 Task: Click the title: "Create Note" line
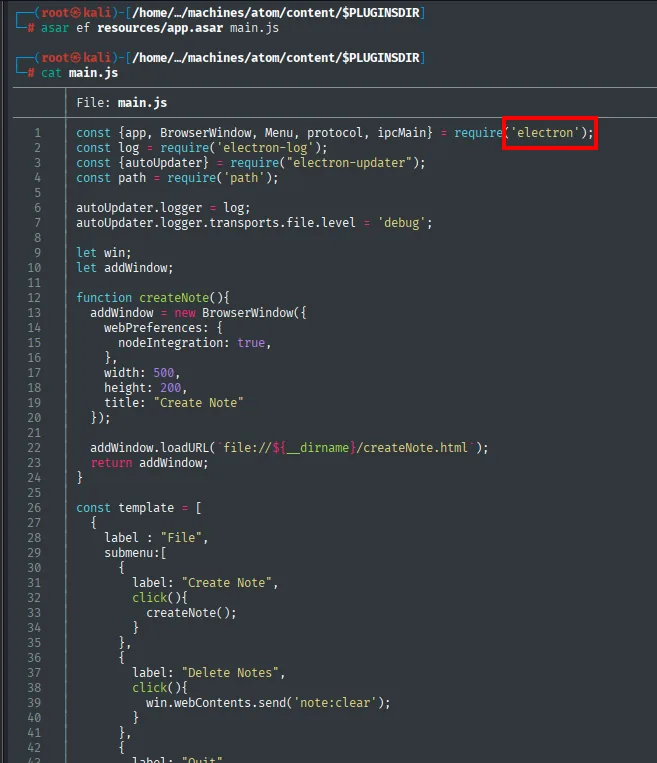point(174,403)
